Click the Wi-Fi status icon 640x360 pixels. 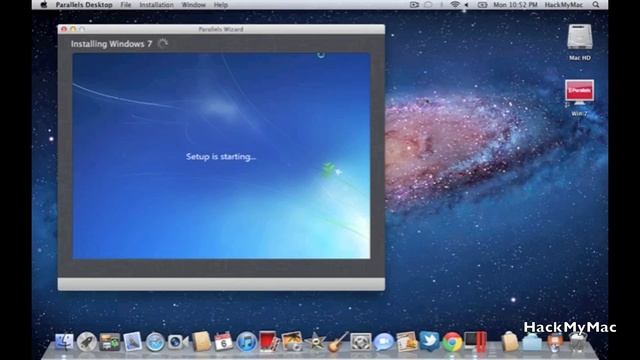point(455,5)
